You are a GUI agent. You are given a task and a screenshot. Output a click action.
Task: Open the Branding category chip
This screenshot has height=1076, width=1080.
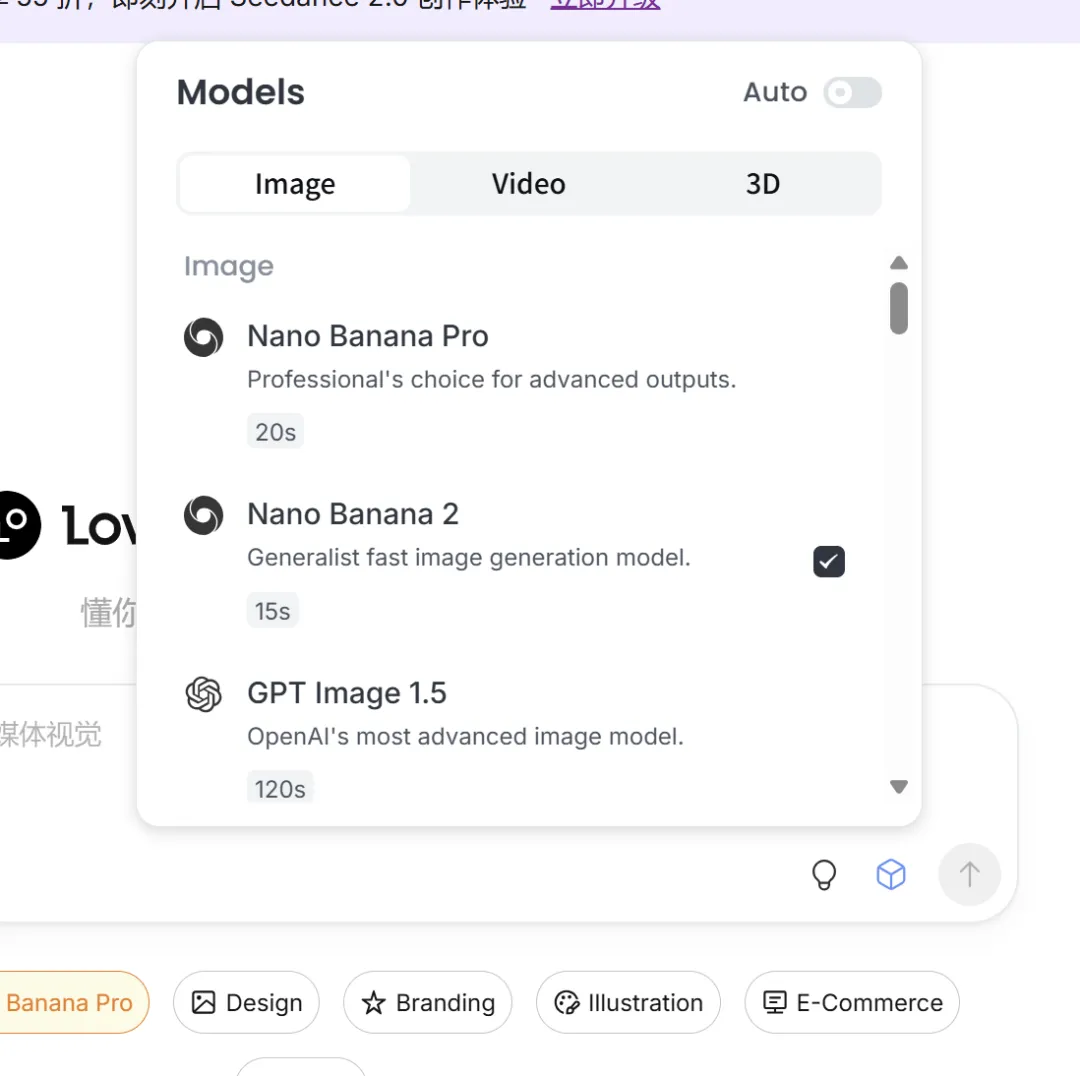pos(428,1002)
